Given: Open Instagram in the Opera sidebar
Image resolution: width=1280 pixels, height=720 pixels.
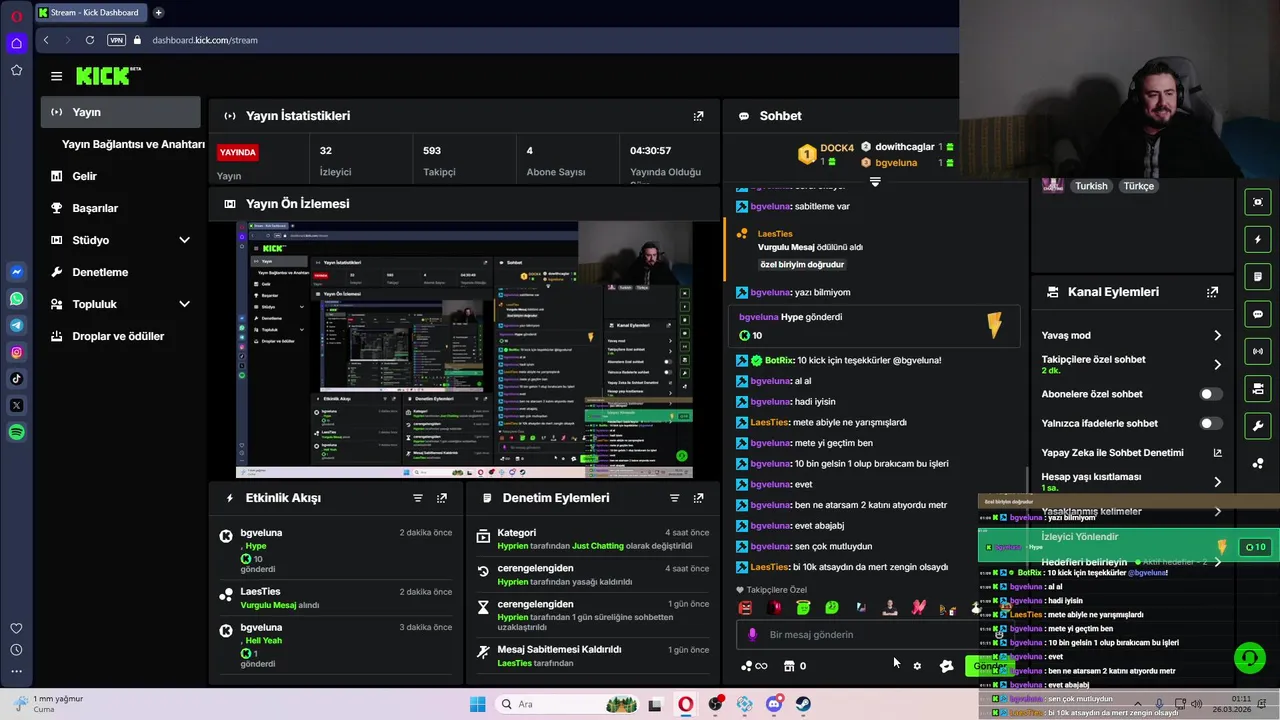Looking at the screenshot, I should pyautogui.click(x=17, y=352).
